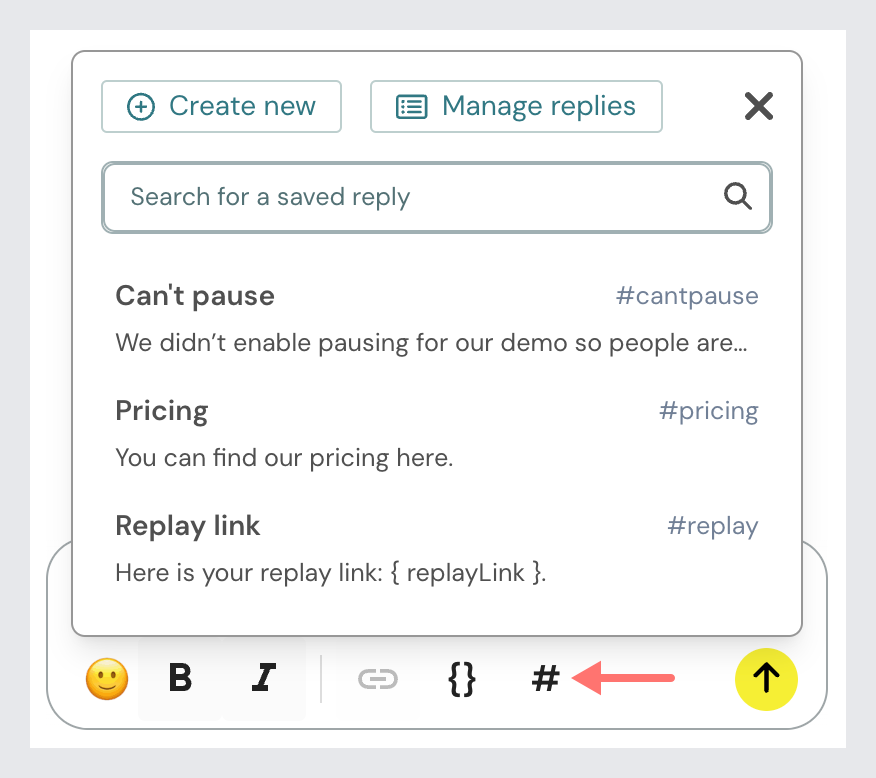Click the #cantpause shortcut tag
Image resolution: width=876 pixels, height=778 pixels.
(x=687, y=296)
